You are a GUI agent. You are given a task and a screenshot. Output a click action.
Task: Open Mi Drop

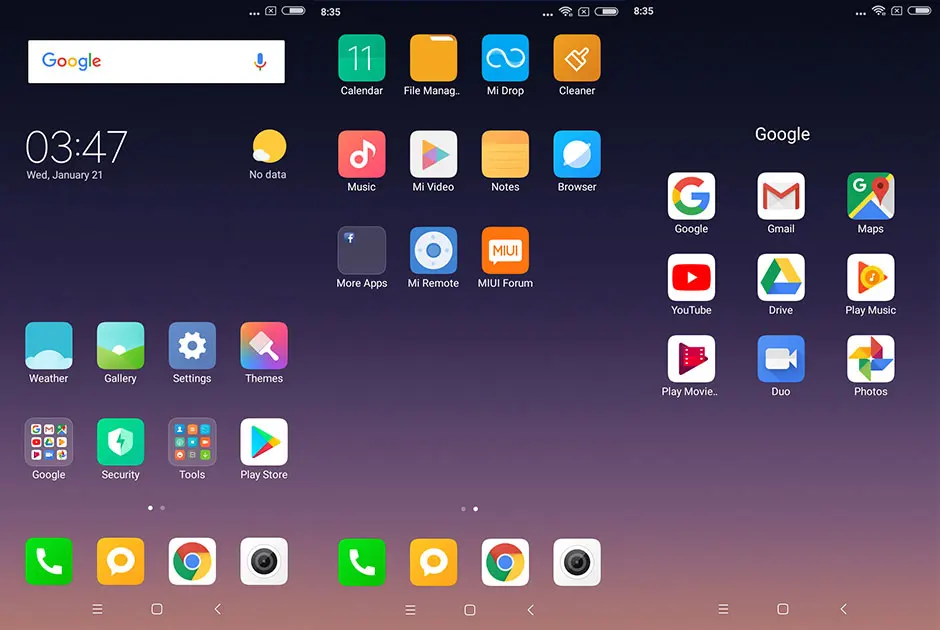(505, 58)
